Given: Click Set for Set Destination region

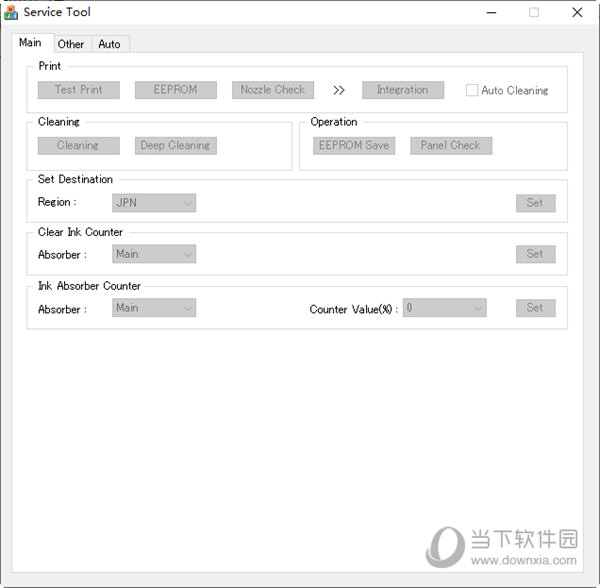Looking at the screenshot, I should (535, 203).
